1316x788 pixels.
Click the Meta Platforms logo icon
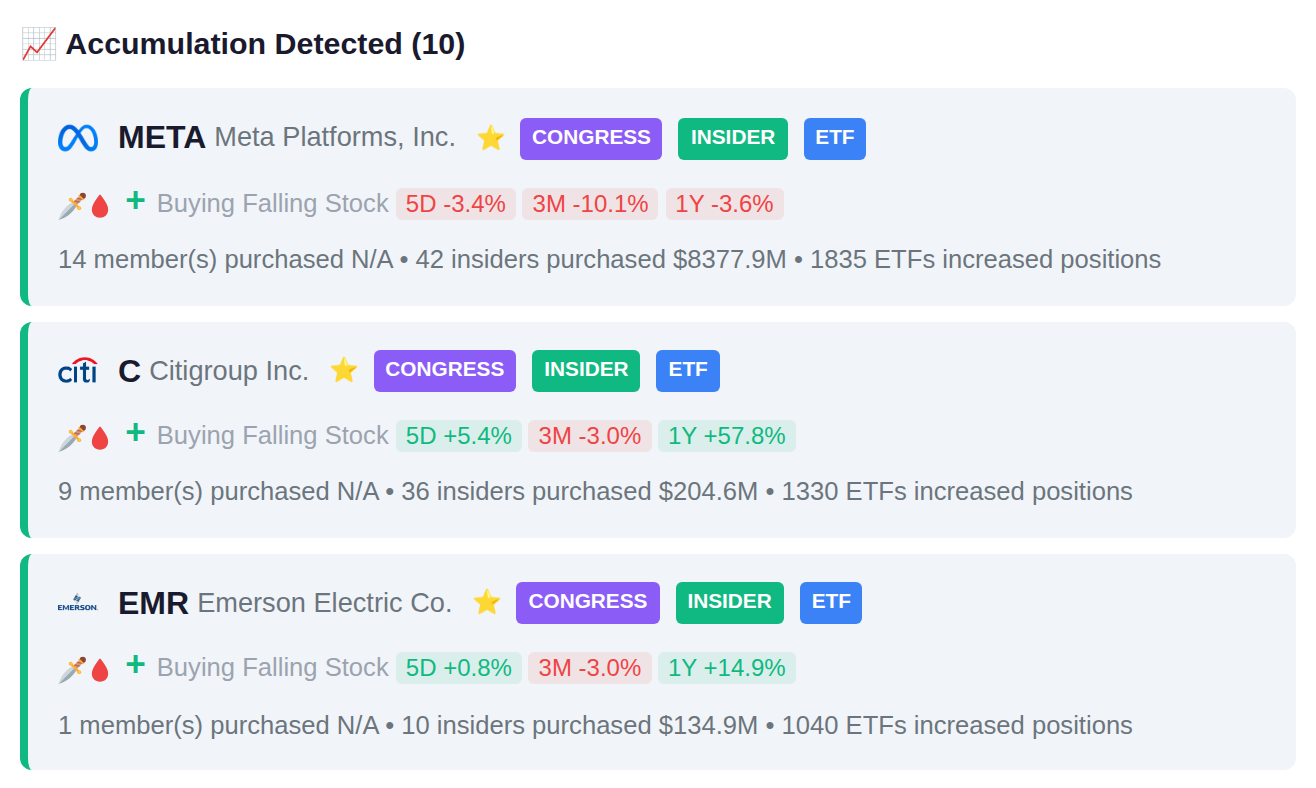pyautogui.click(x=78, y=138)
